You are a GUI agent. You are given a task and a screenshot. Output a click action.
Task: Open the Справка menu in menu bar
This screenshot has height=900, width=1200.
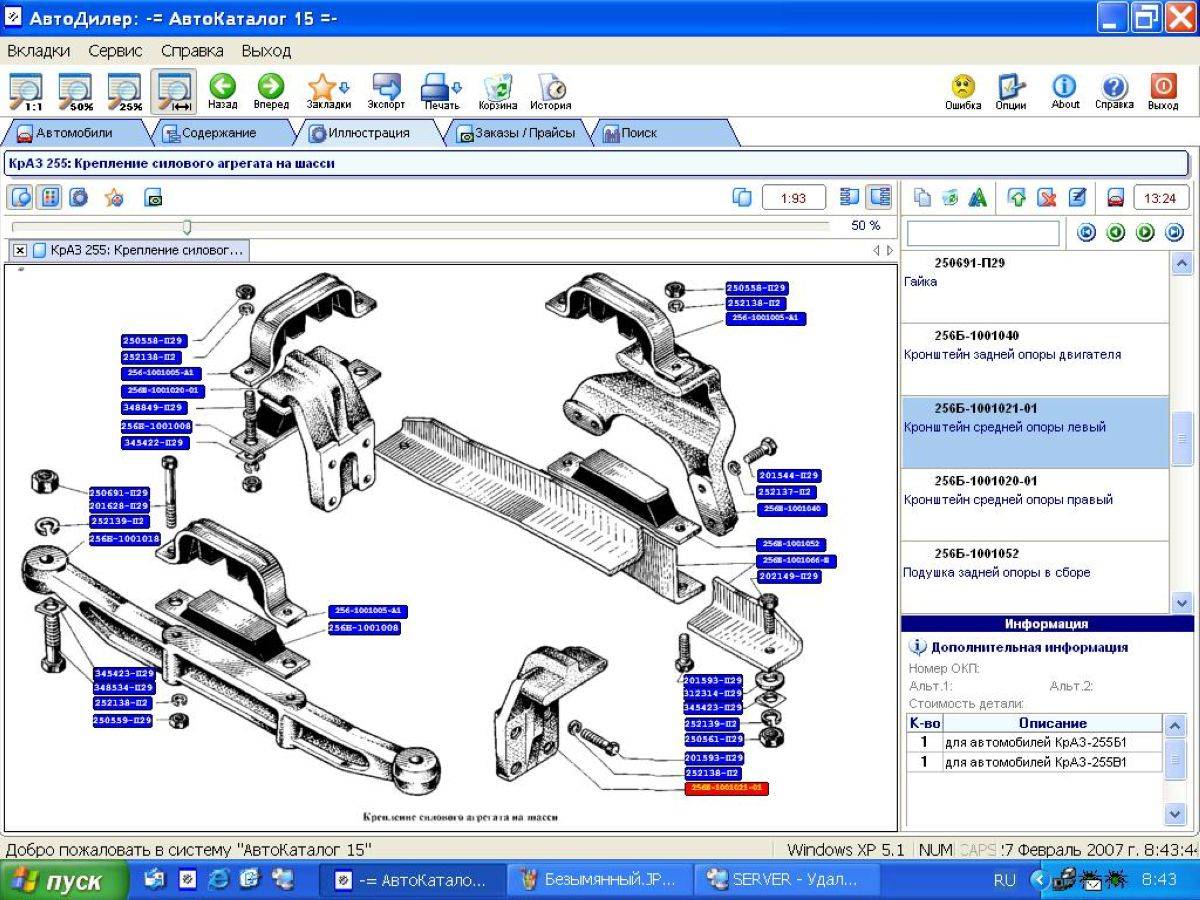coord(192,50)
